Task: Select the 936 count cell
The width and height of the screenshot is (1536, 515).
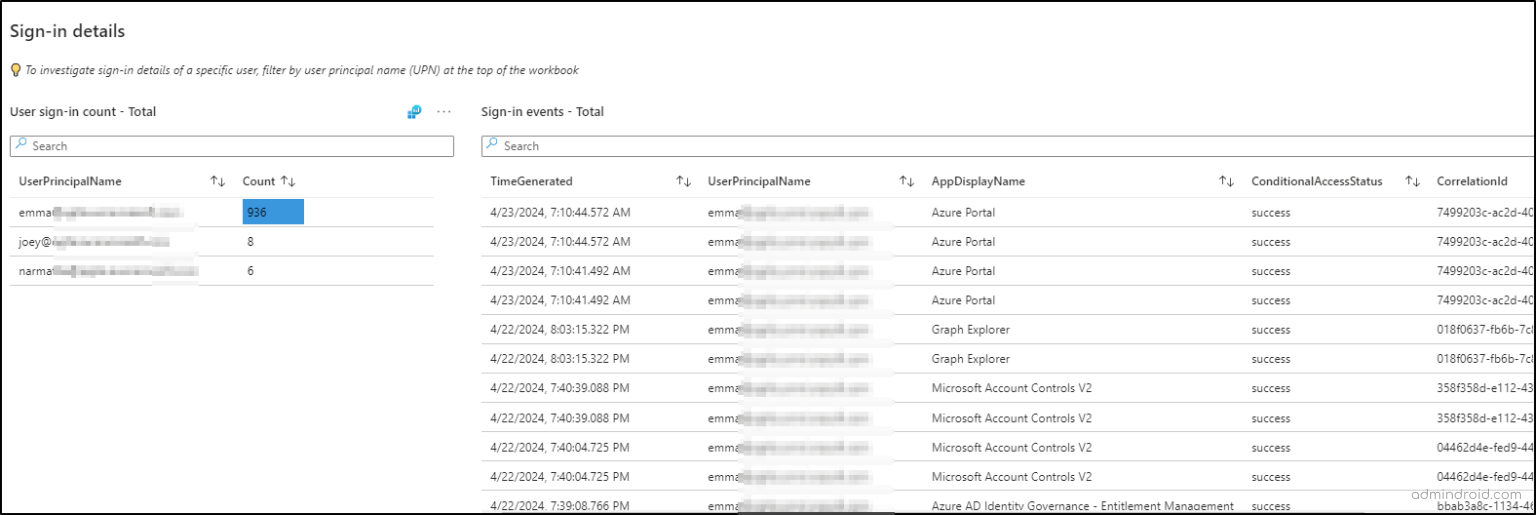Action: [273, 212]
